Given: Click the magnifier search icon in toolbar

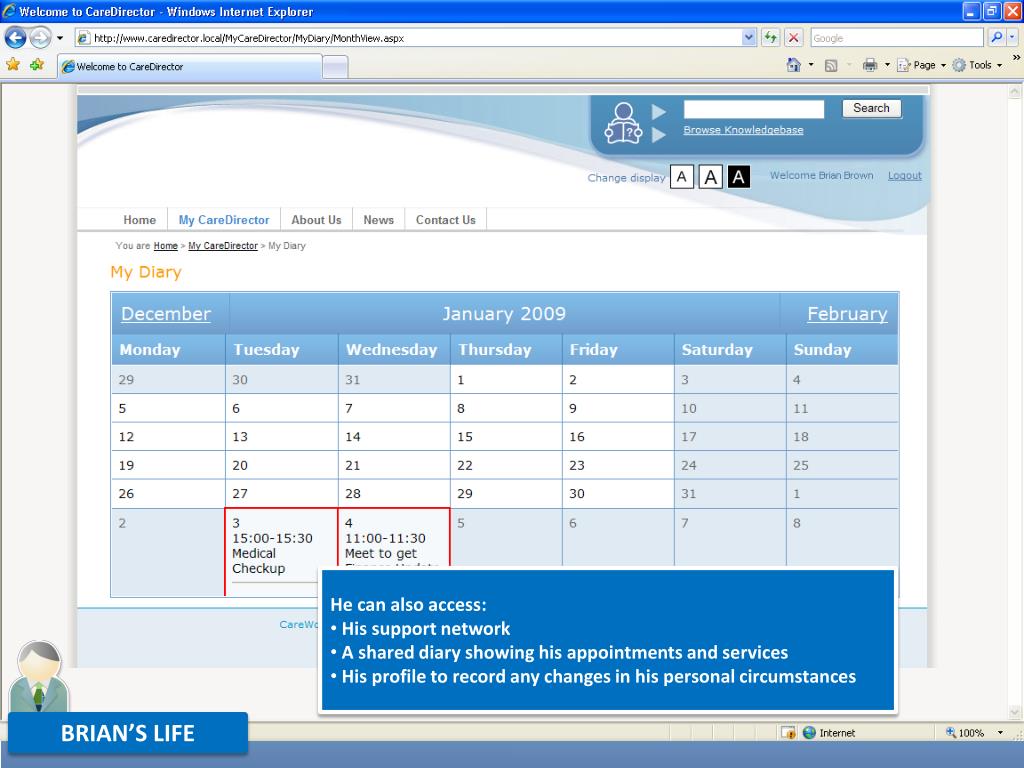Looking at the screenshot, I should [997, 38].
